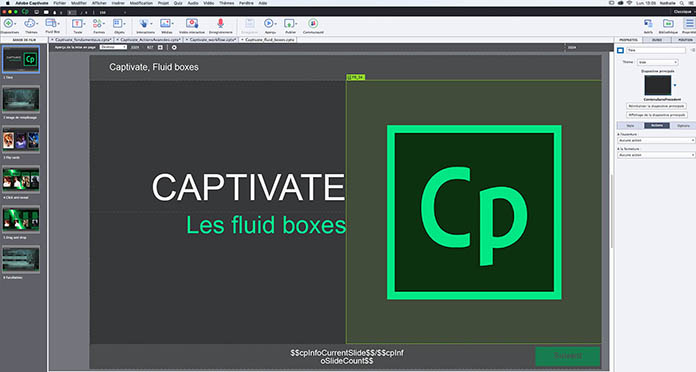Image resolution: width=696 pixels, height=372 pixels.
Task: Click 'Réinitialiser la diapositive principale' button
Action: point(656,106)
